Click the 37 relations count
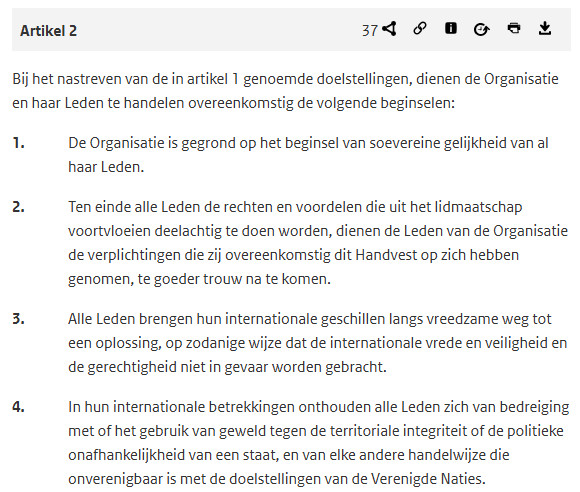 coord(370,30)
